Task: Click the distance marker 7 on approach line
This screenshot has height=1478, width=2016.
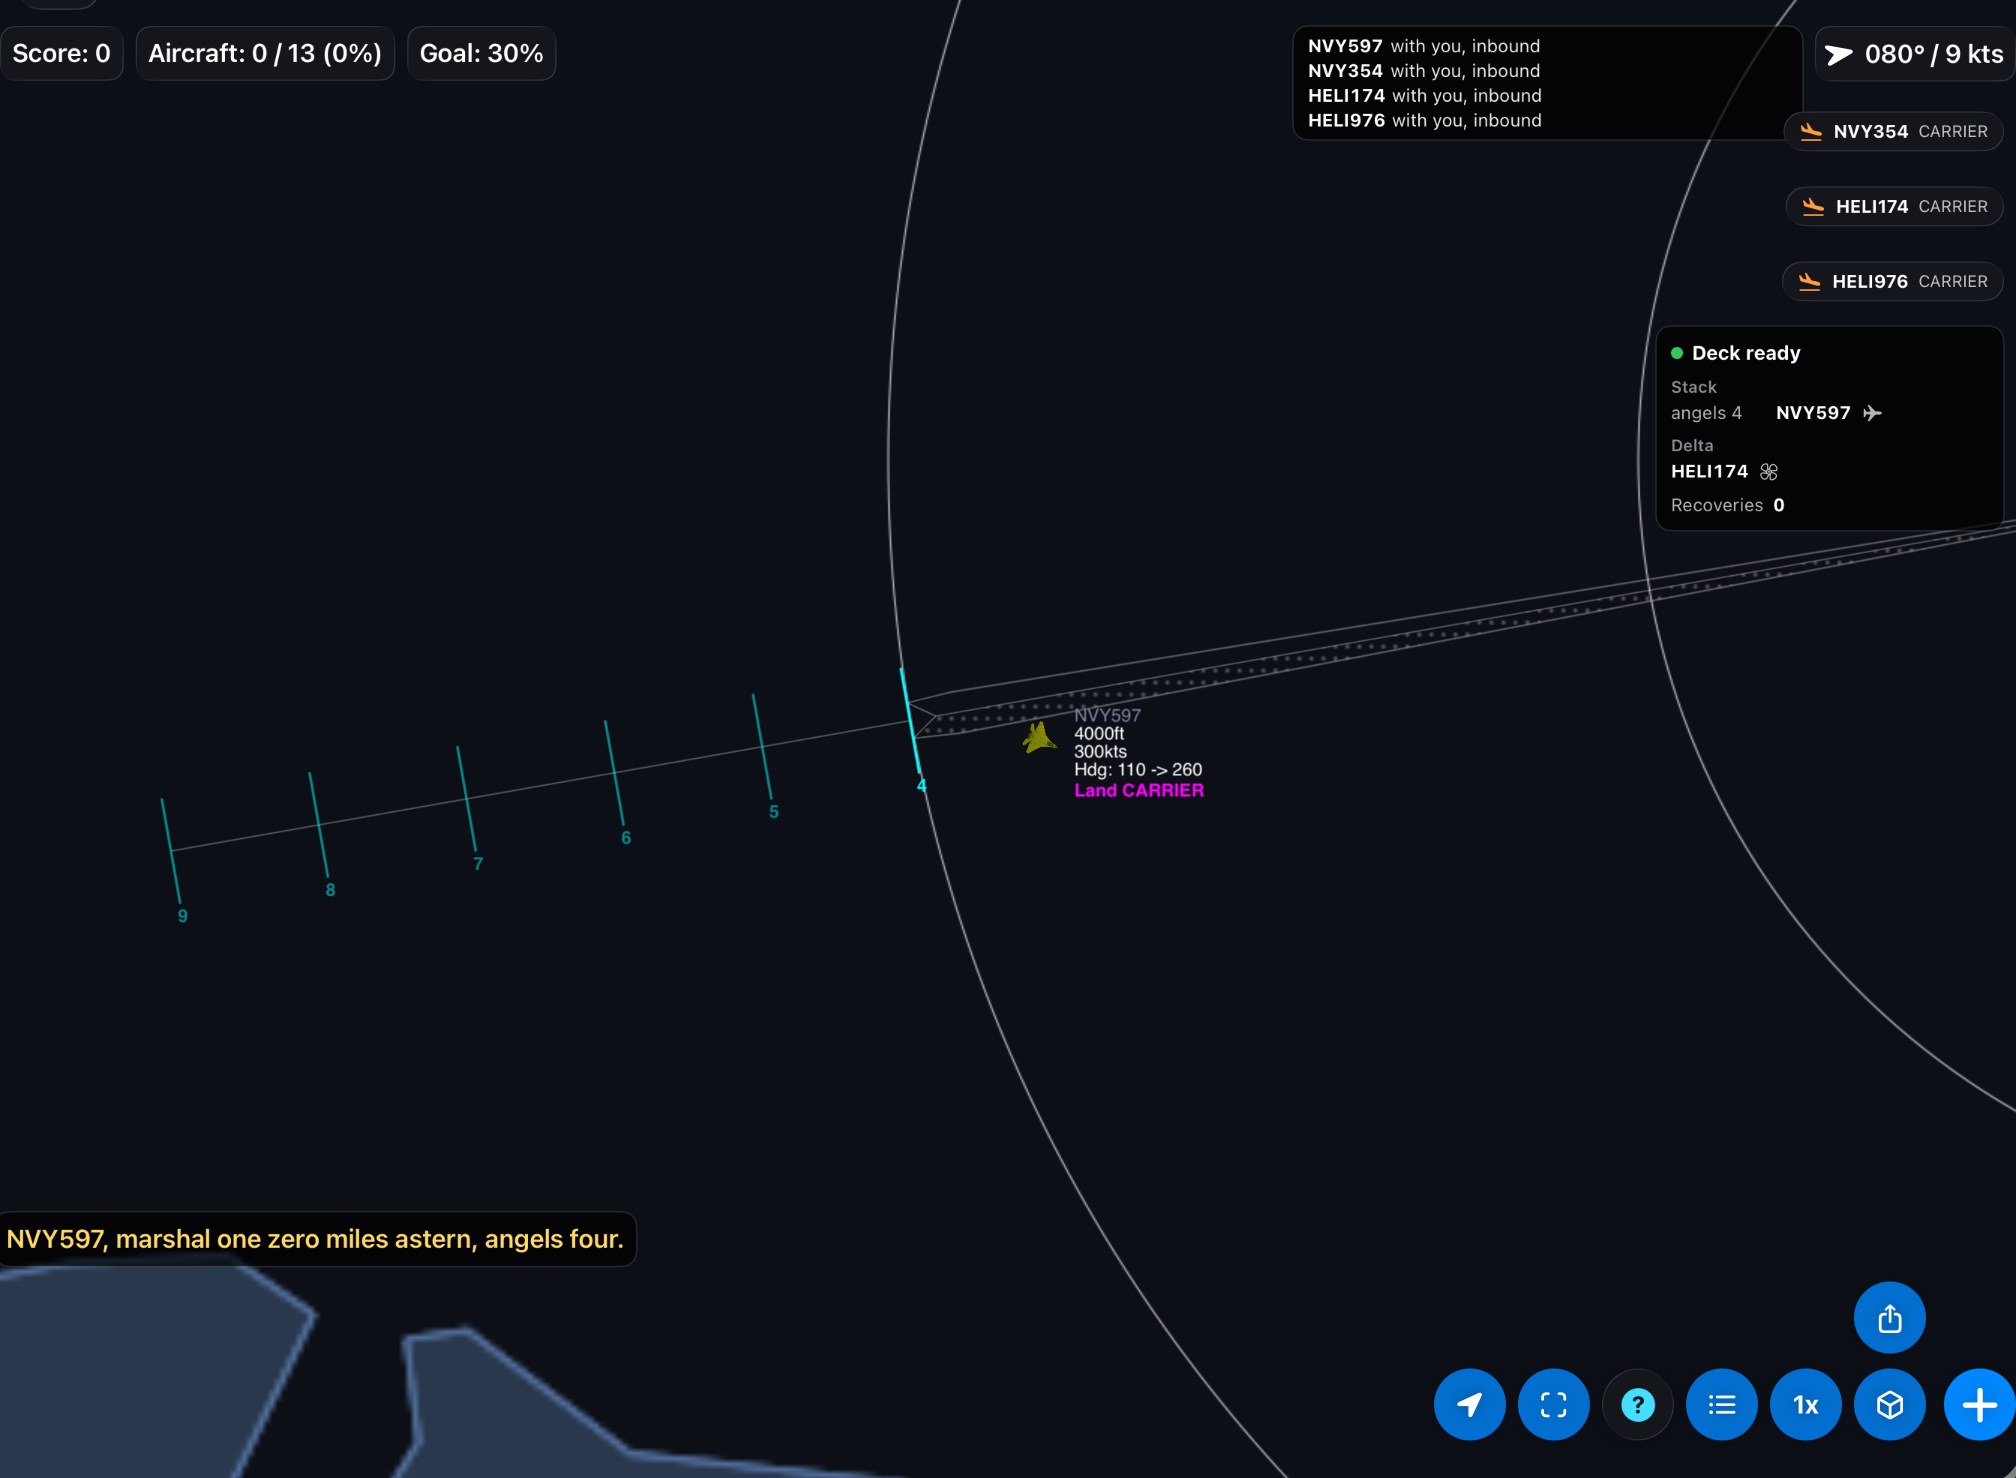Action: 478,864
